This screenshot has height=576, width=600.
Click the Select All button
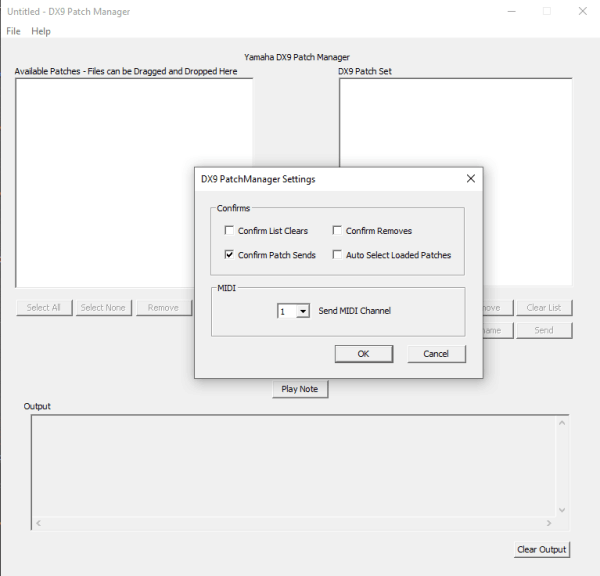point(44,307)
